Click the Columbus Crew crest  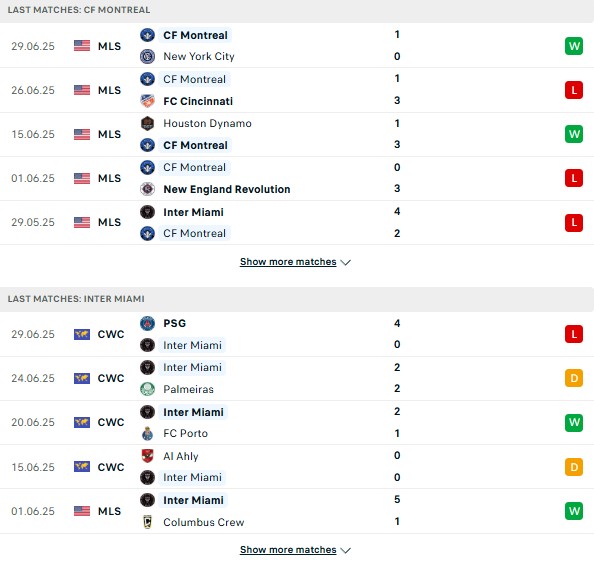(147, 522)
